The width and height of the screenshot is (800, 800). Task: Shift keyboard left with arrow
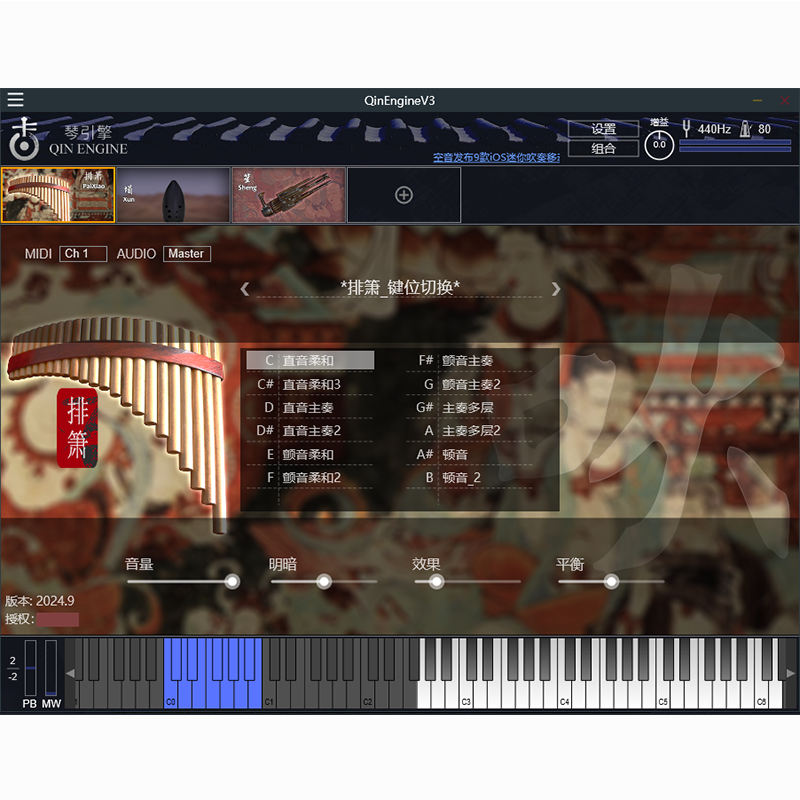point(70,673)
